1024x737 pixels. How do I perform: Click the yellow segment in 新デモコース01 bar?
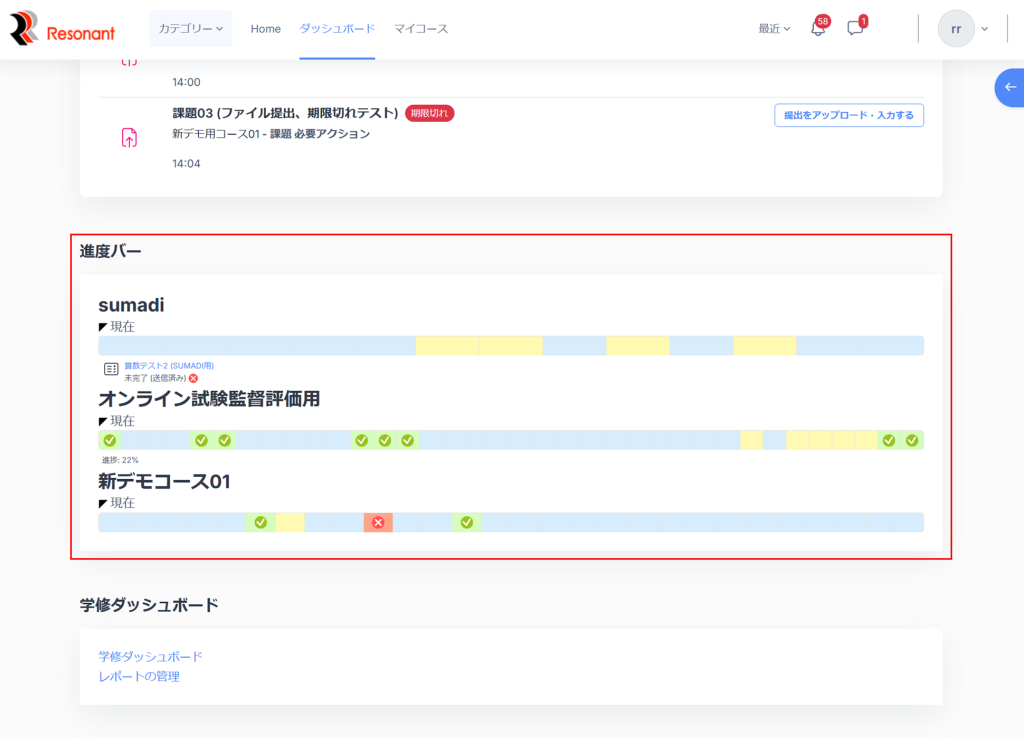click(290, 522)
